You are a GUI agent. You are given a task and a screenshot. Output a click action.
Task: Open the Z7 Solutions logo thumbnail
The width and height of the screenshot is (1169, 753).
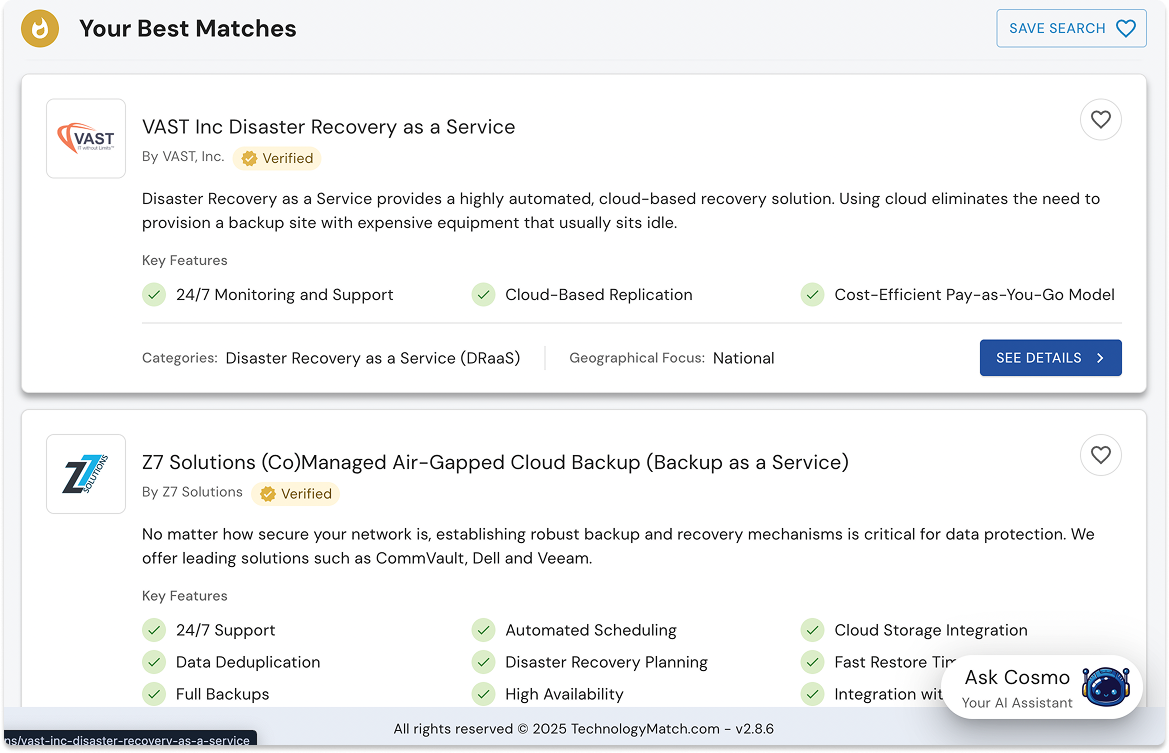click(x=86, y=474)
